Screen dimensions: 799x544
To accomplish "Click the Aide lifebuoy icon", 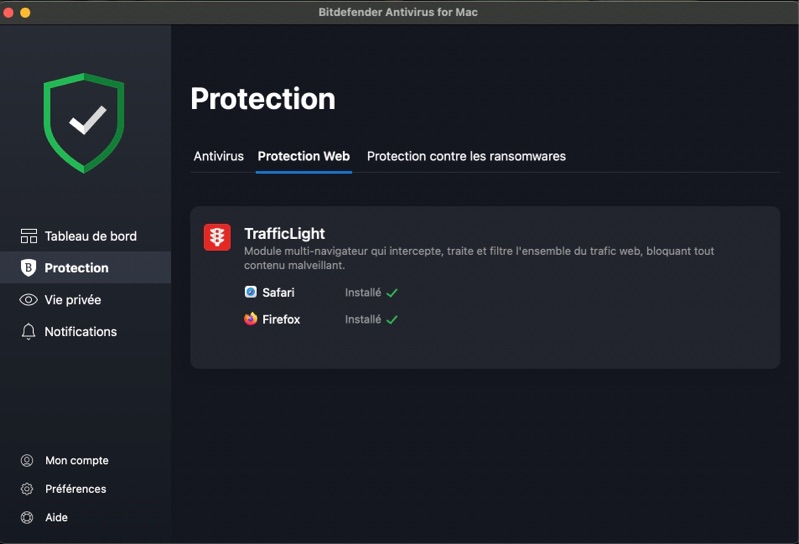I will [27, 518].
